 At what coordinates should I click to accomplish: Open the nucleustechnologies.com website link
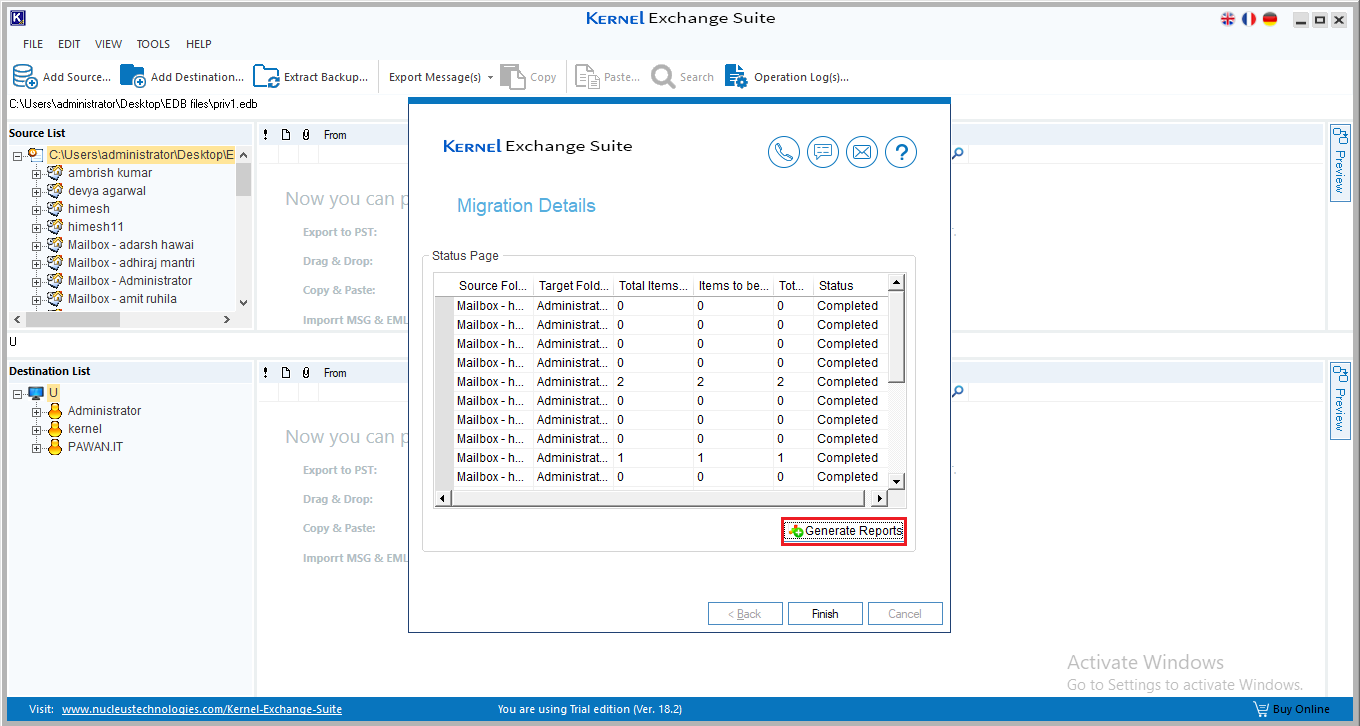point(202,709)
